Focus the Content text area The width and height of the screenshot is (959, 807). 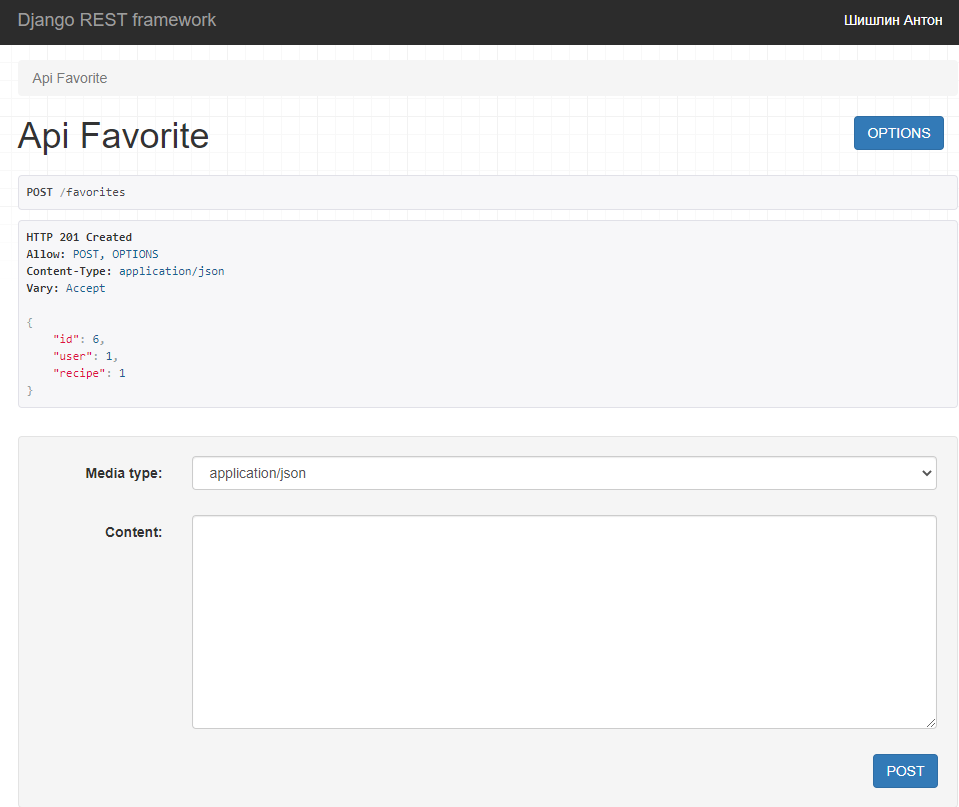tap(564, 621)
